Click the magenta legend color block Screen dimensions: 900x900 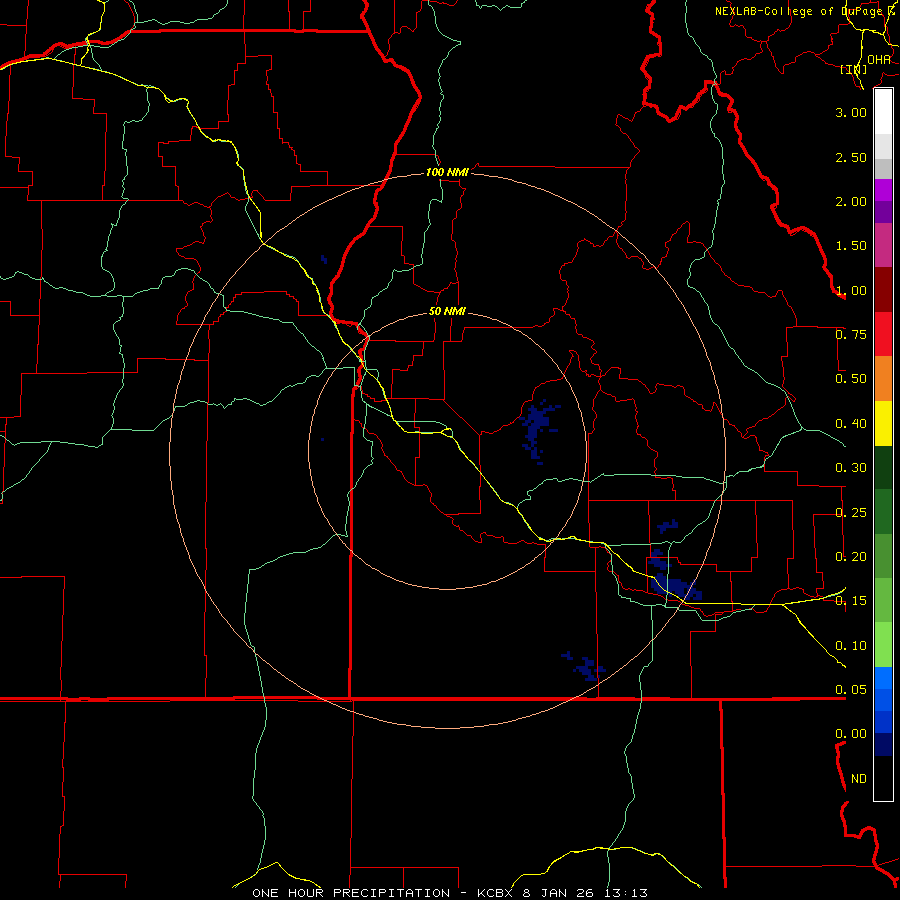point(883,190)
